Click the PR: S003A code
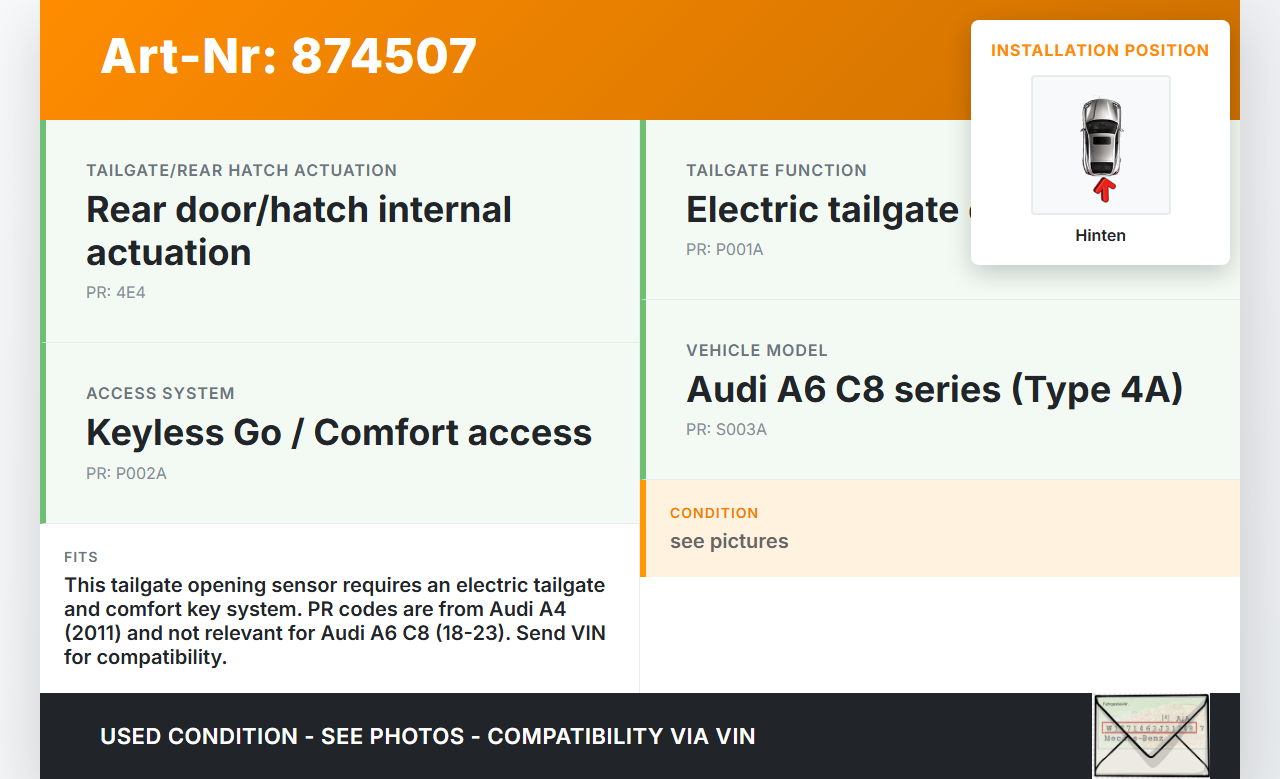Screen dimensions: 1280x779 tap(726, 430)
